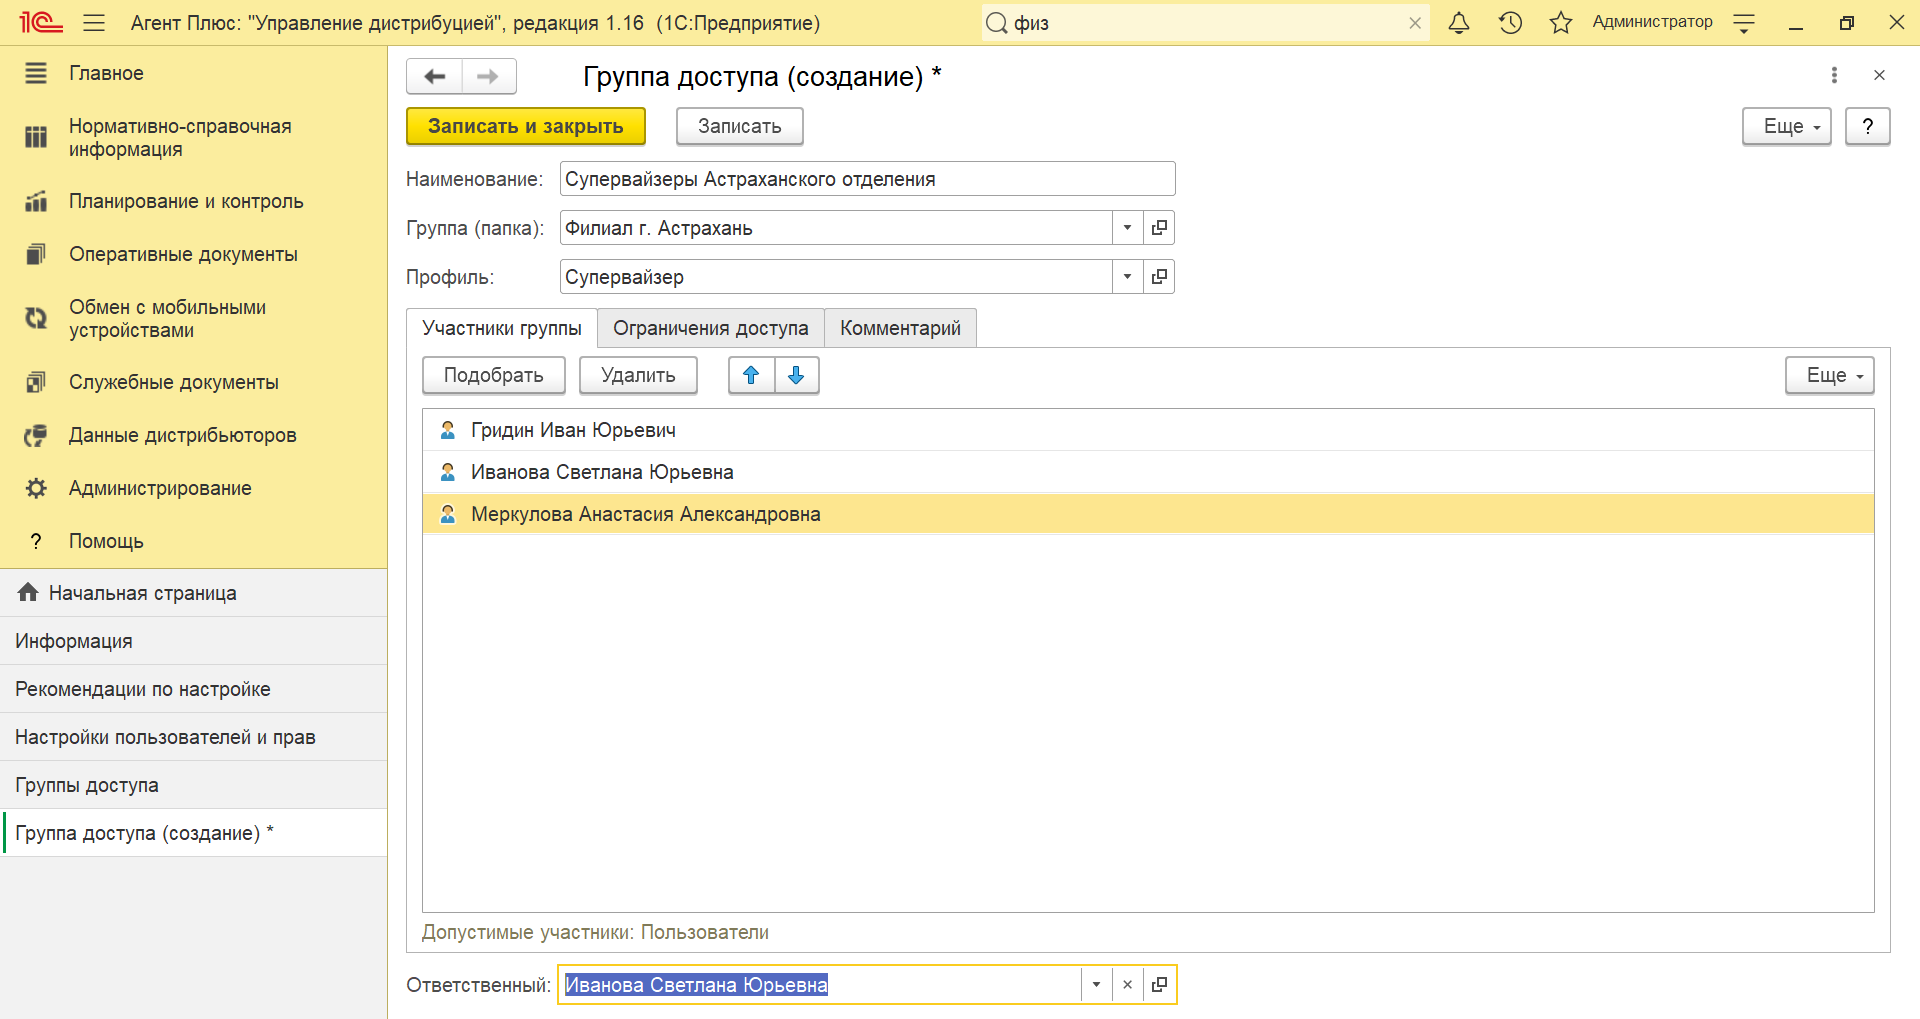The height and width of the screenshot is (1019, 1920).
Task: Click Записать и закрыть button
Action: click(526, 126)
